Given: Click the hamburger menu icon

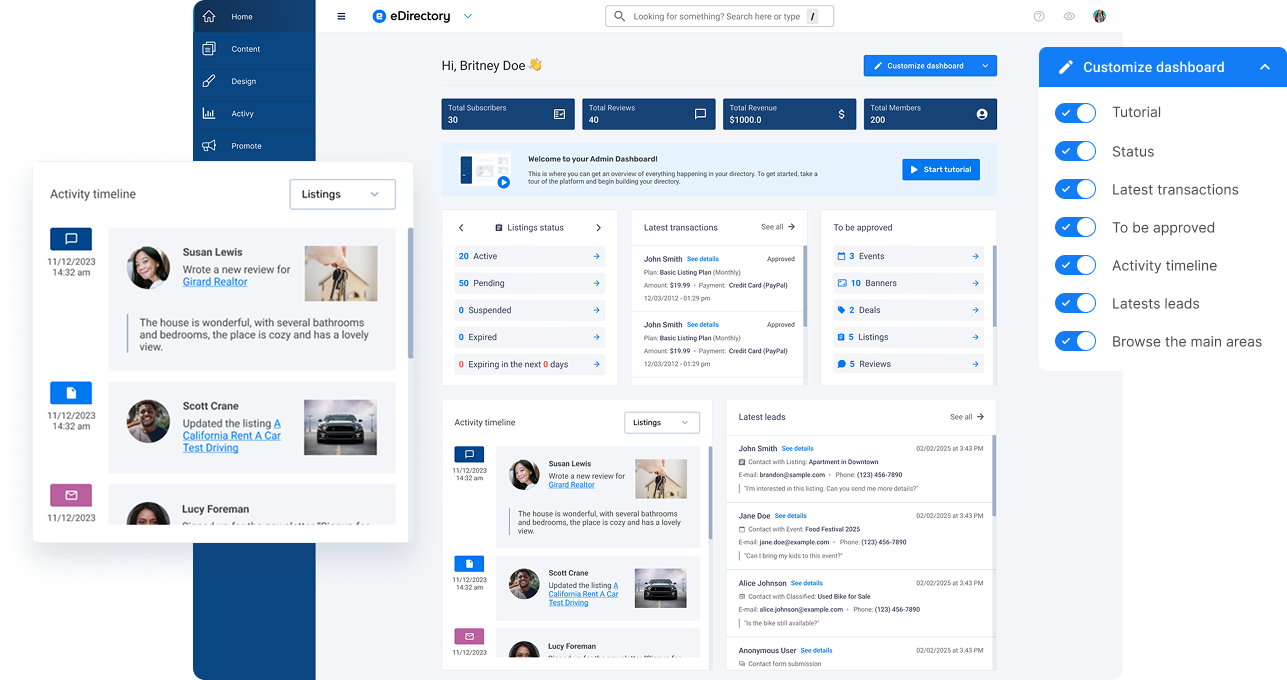Looking at the screenshot, I should point(341,17).
